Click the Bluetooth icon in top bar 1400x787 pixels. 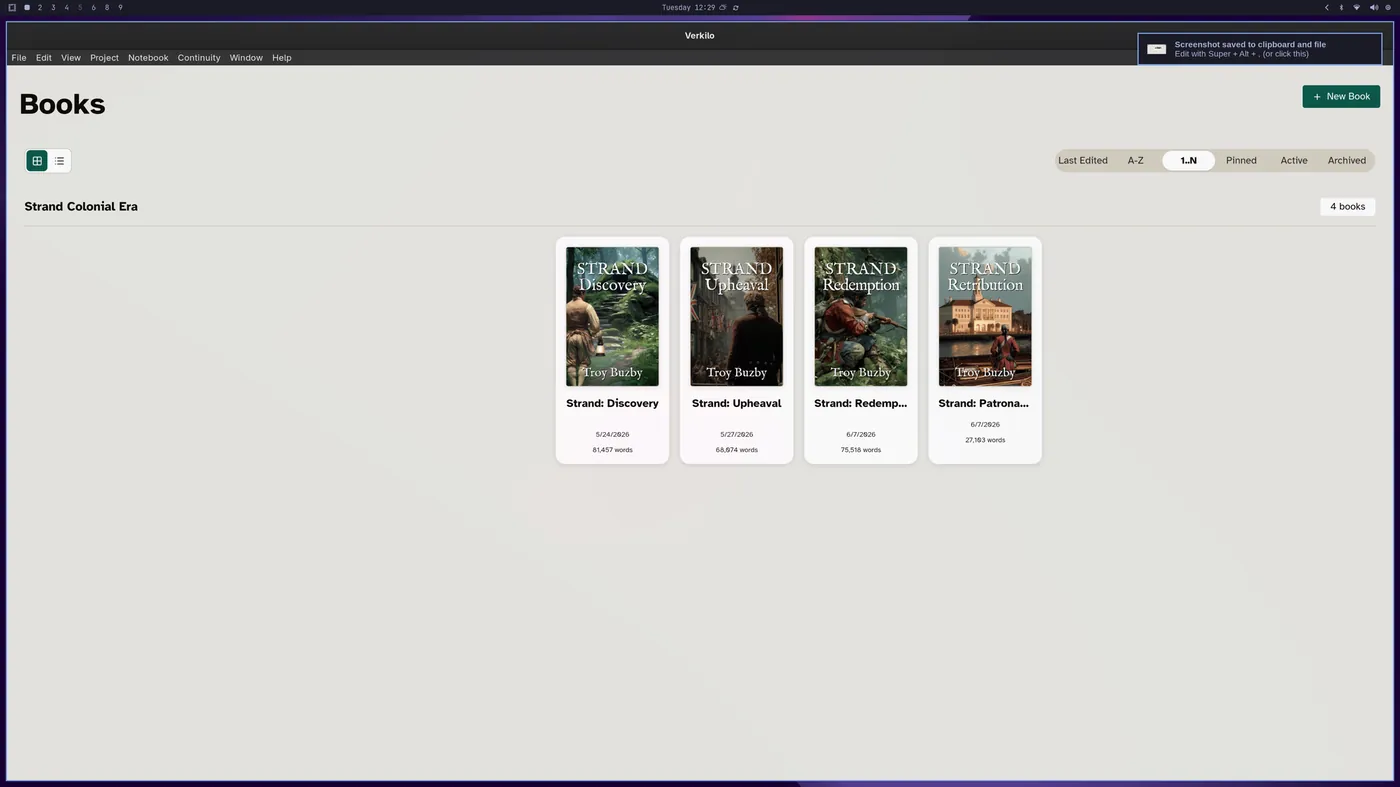tap(1341, 7)
